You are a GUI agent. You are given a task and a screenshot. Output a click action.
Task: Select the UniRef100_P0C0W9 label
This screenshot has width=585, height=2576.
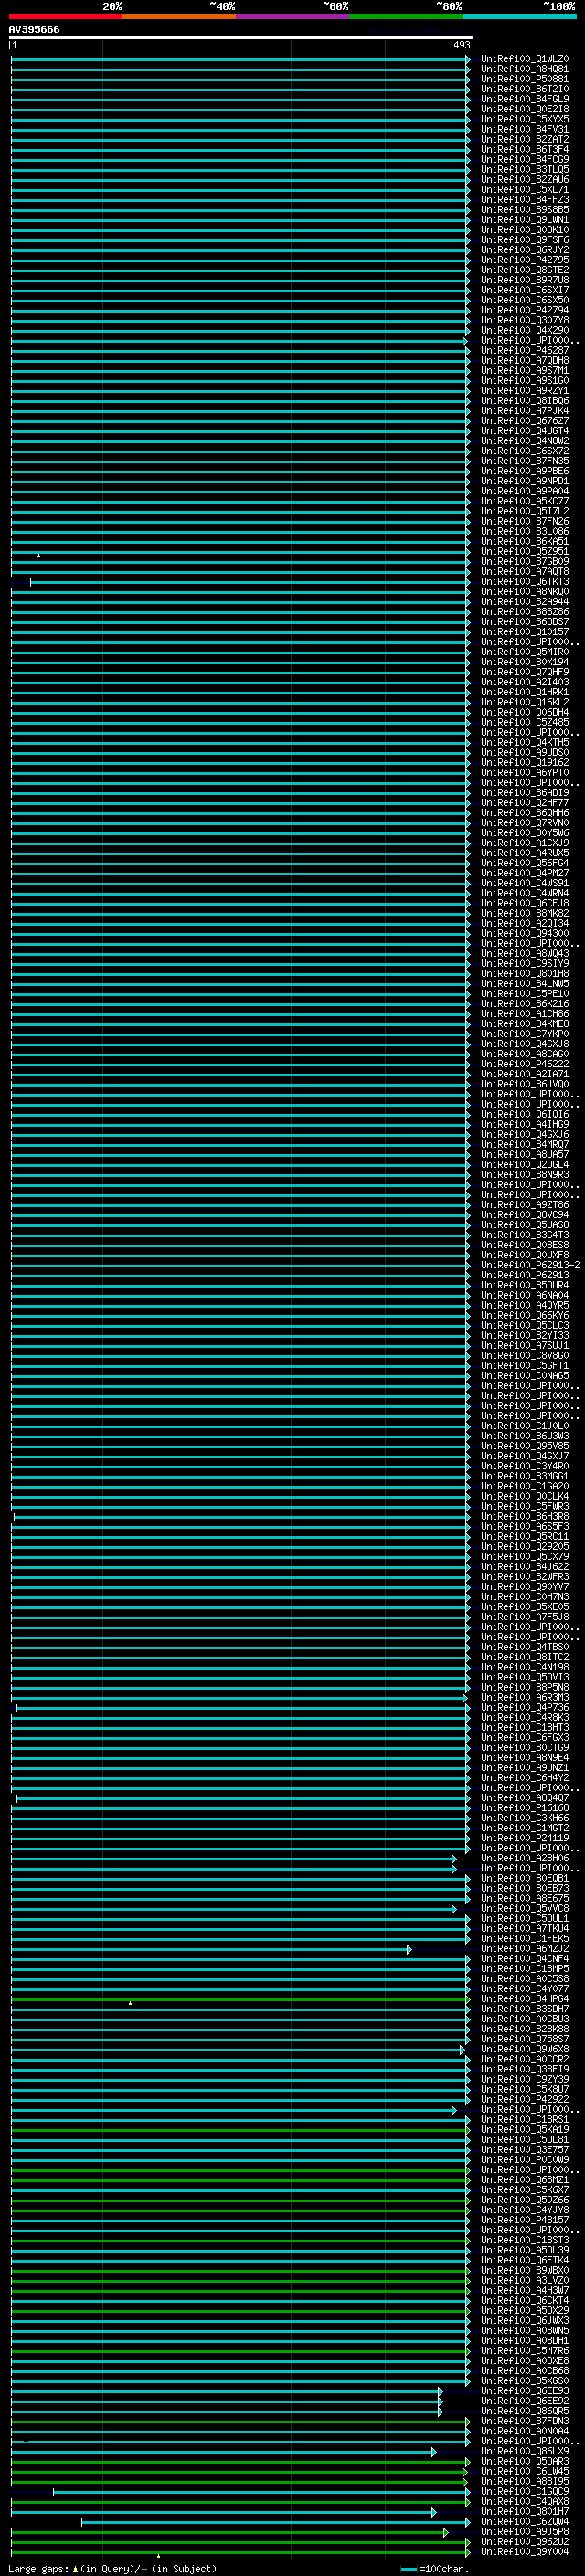[524, 2161]
